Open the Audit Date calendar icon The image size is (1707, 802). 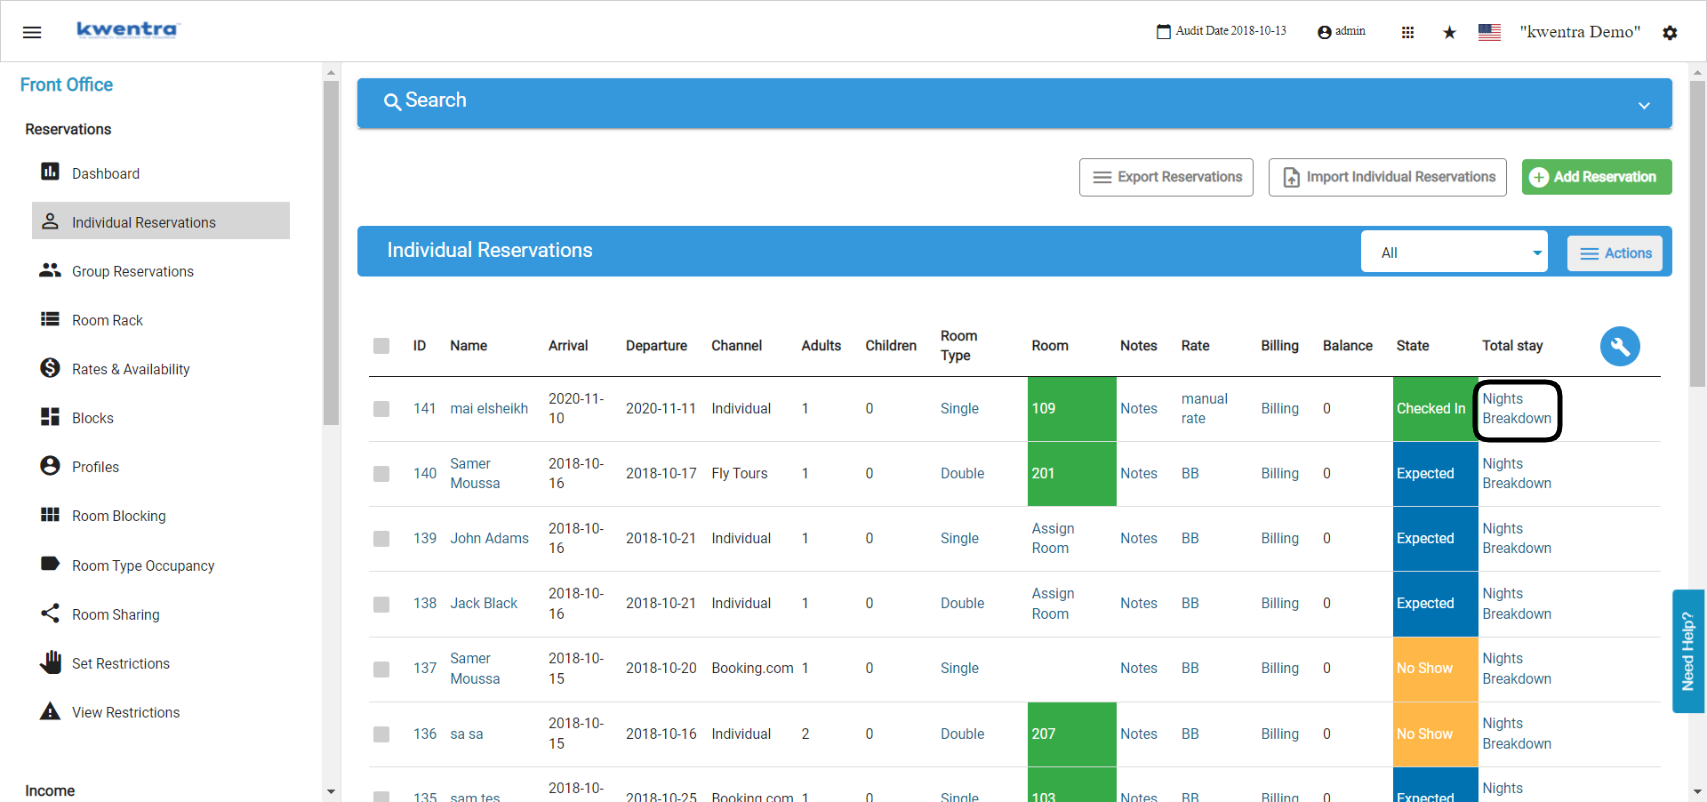[x=1163, y=32]
